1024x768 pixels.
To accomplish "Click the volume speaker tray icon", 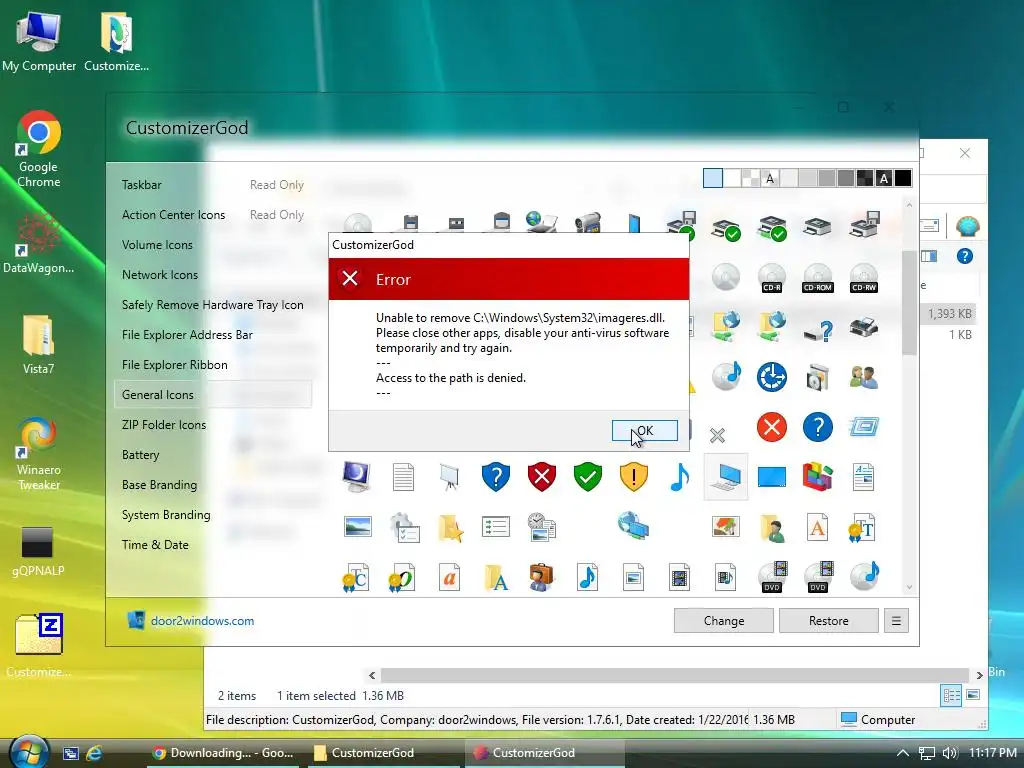I will click(950, 753).
